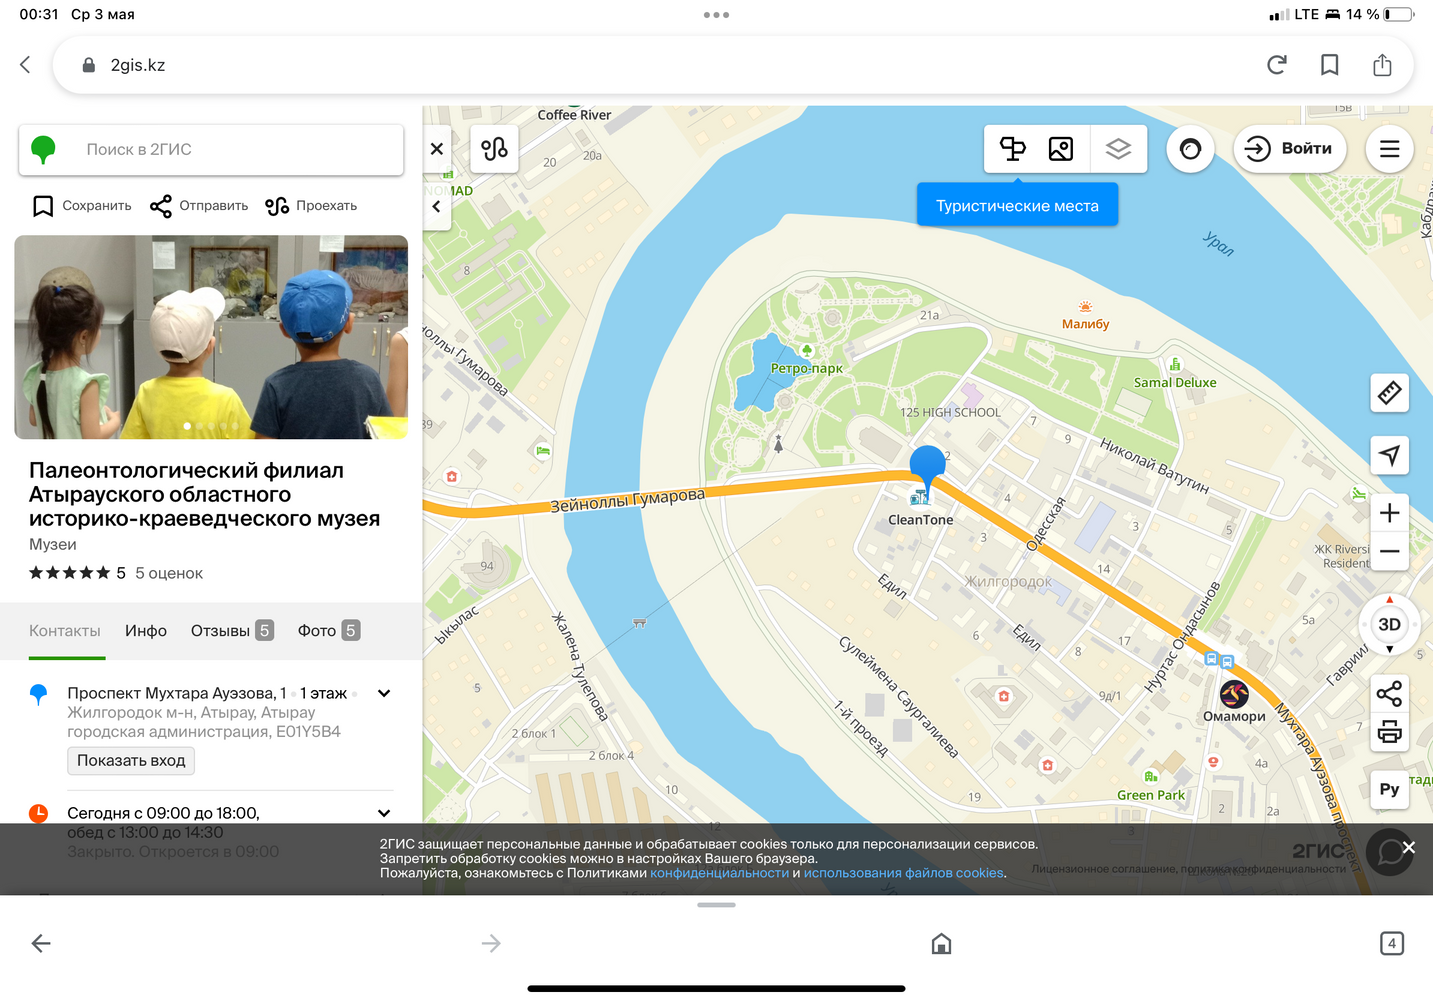Expand the working hours chevron
1433x1001 pixels.
(x=384, y=813)
